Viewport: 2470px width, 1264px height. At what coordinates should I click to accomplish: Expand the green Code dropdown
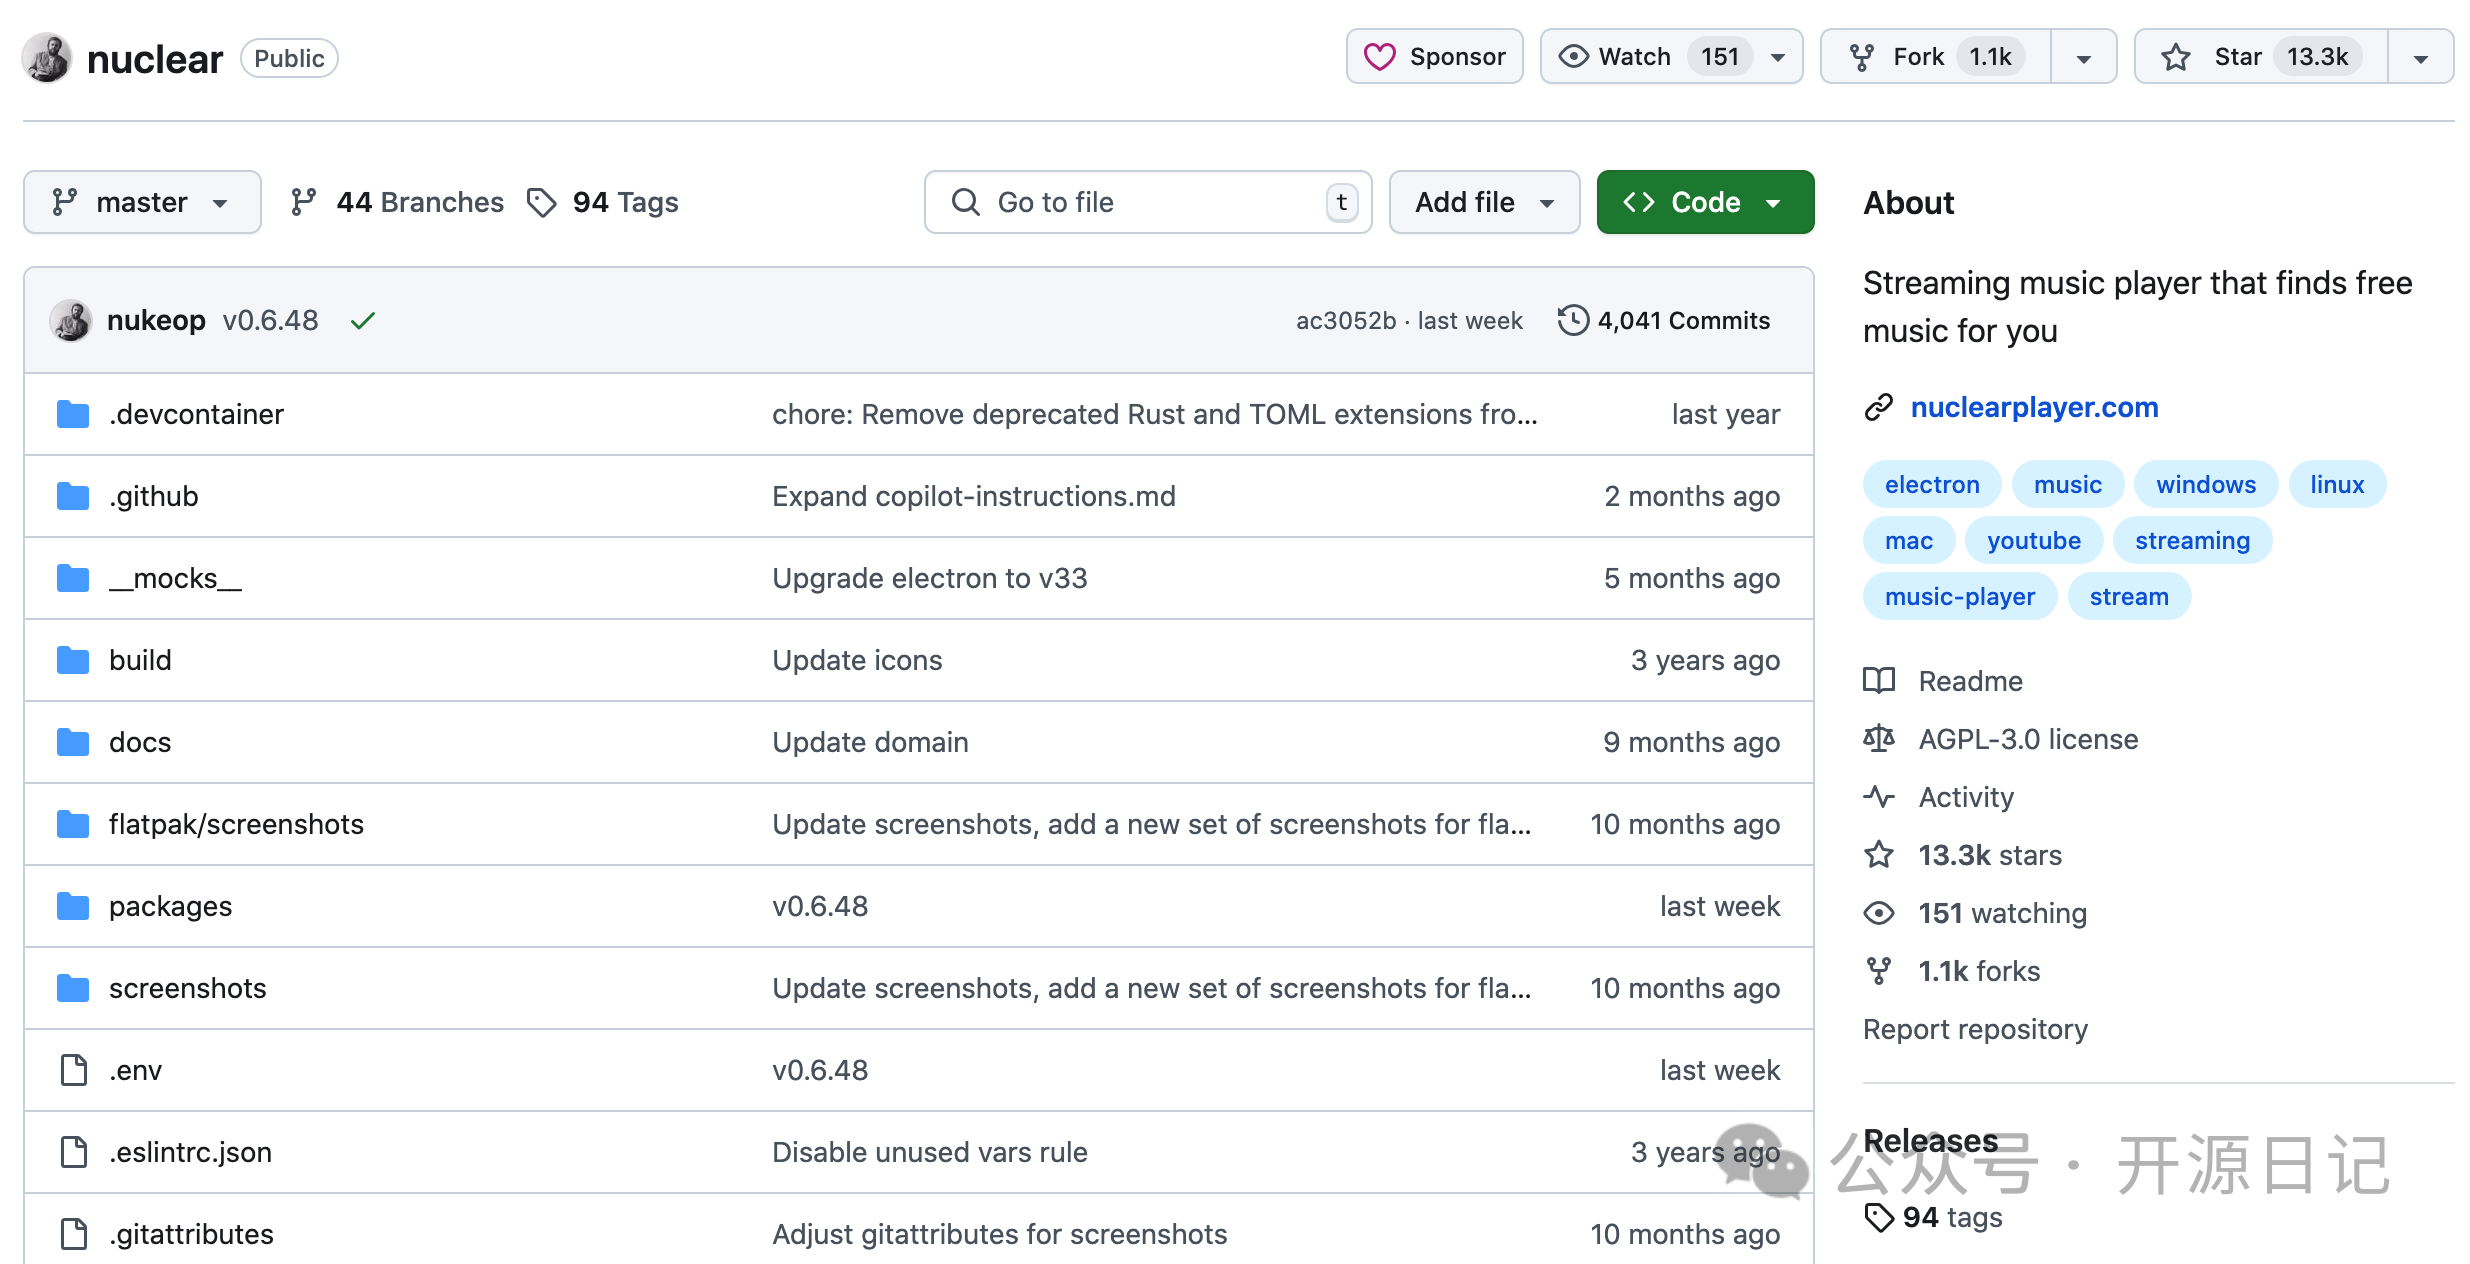point(1705,203)
